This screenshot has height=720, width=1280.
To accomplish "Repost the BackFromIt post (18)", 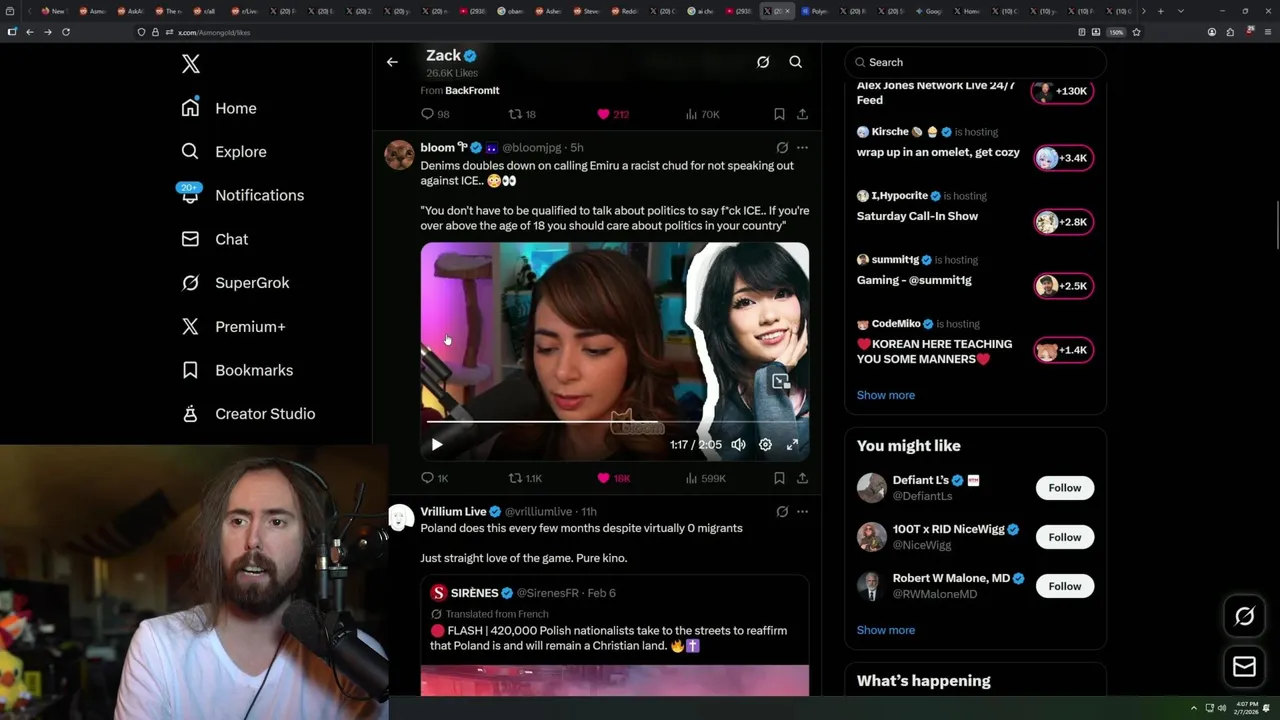I will (522, 114).
